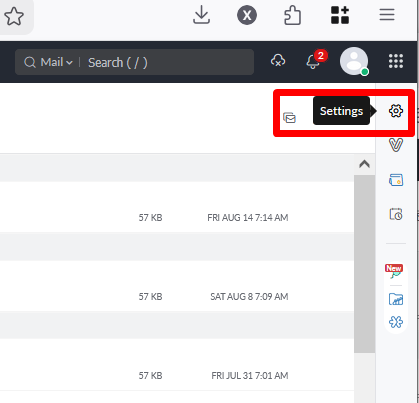Open the apps grid launcher
The image size is (419, 403).
pyautogui.click(x=396, y=61)
